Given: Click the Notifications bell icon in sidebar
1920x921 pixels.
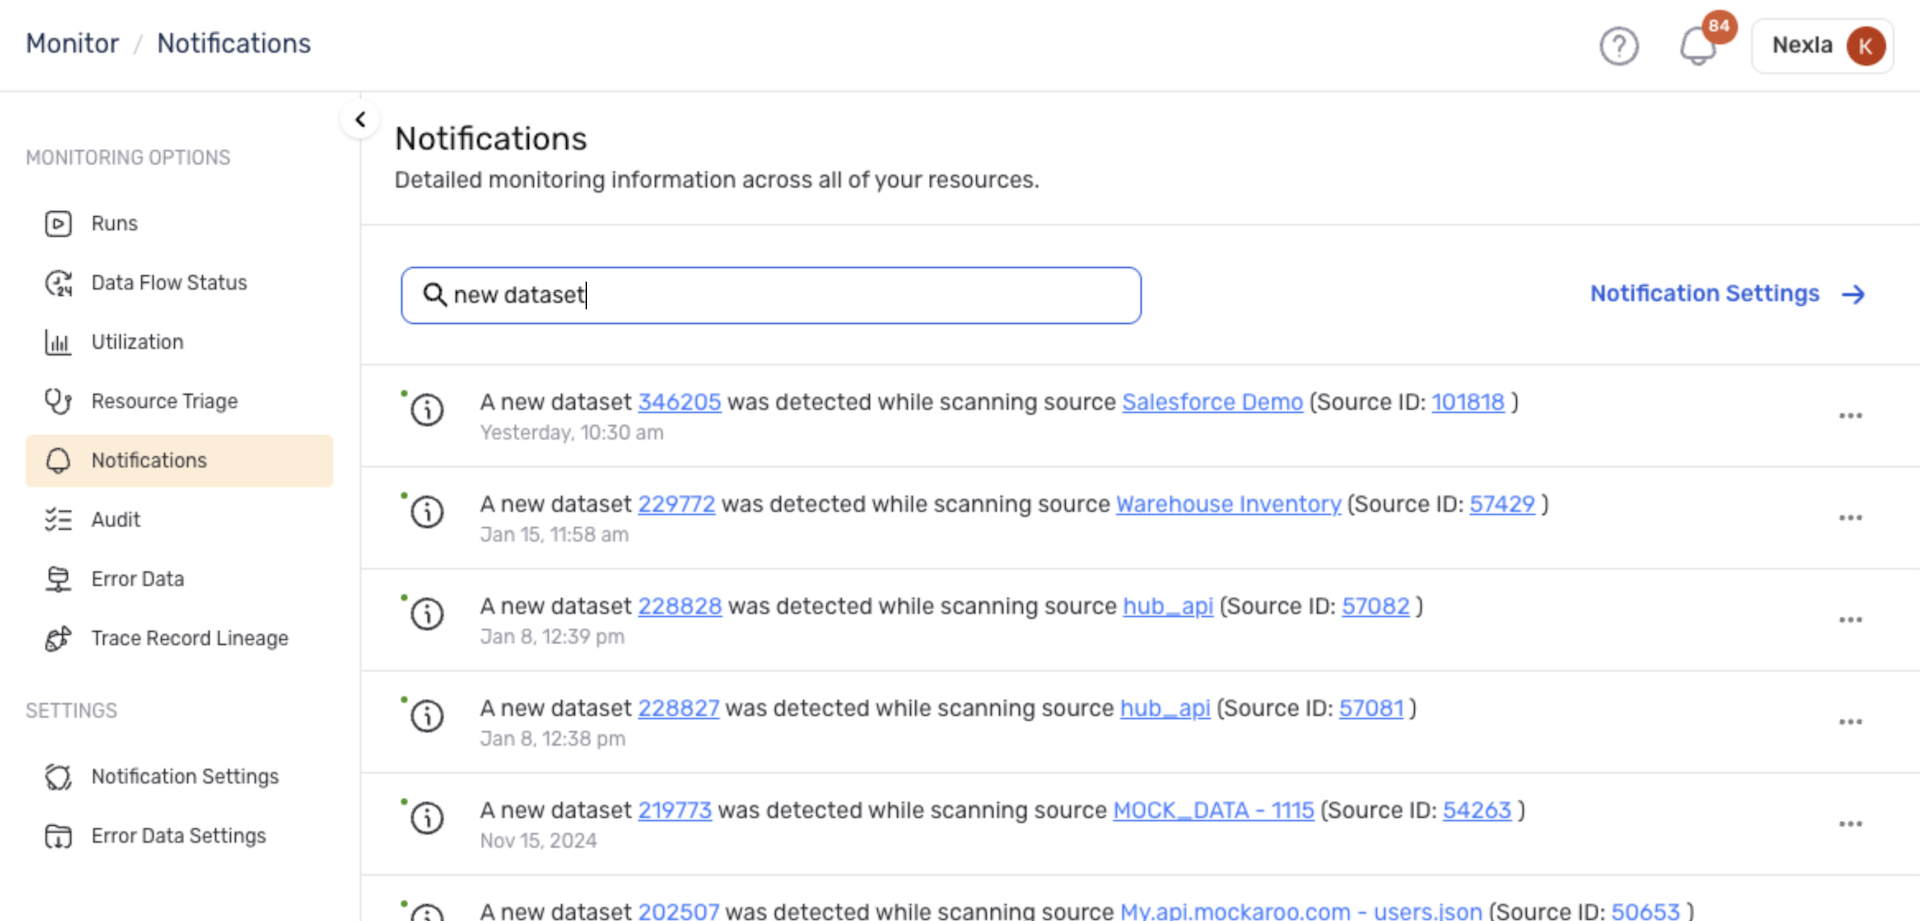Looking at the screenshot, I should [x=58, y=460].
